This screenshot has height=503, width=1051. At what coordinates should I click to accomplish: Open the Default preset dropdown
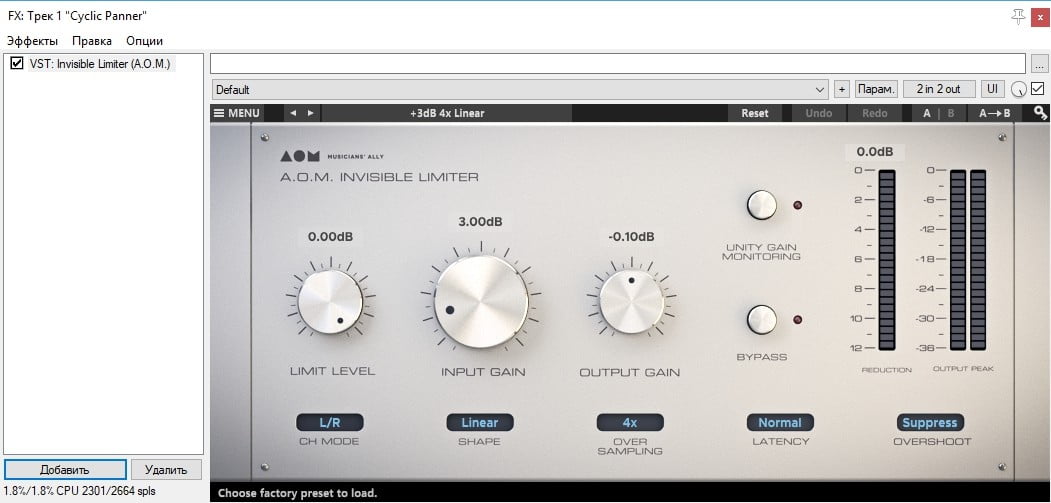click(521, 89)
